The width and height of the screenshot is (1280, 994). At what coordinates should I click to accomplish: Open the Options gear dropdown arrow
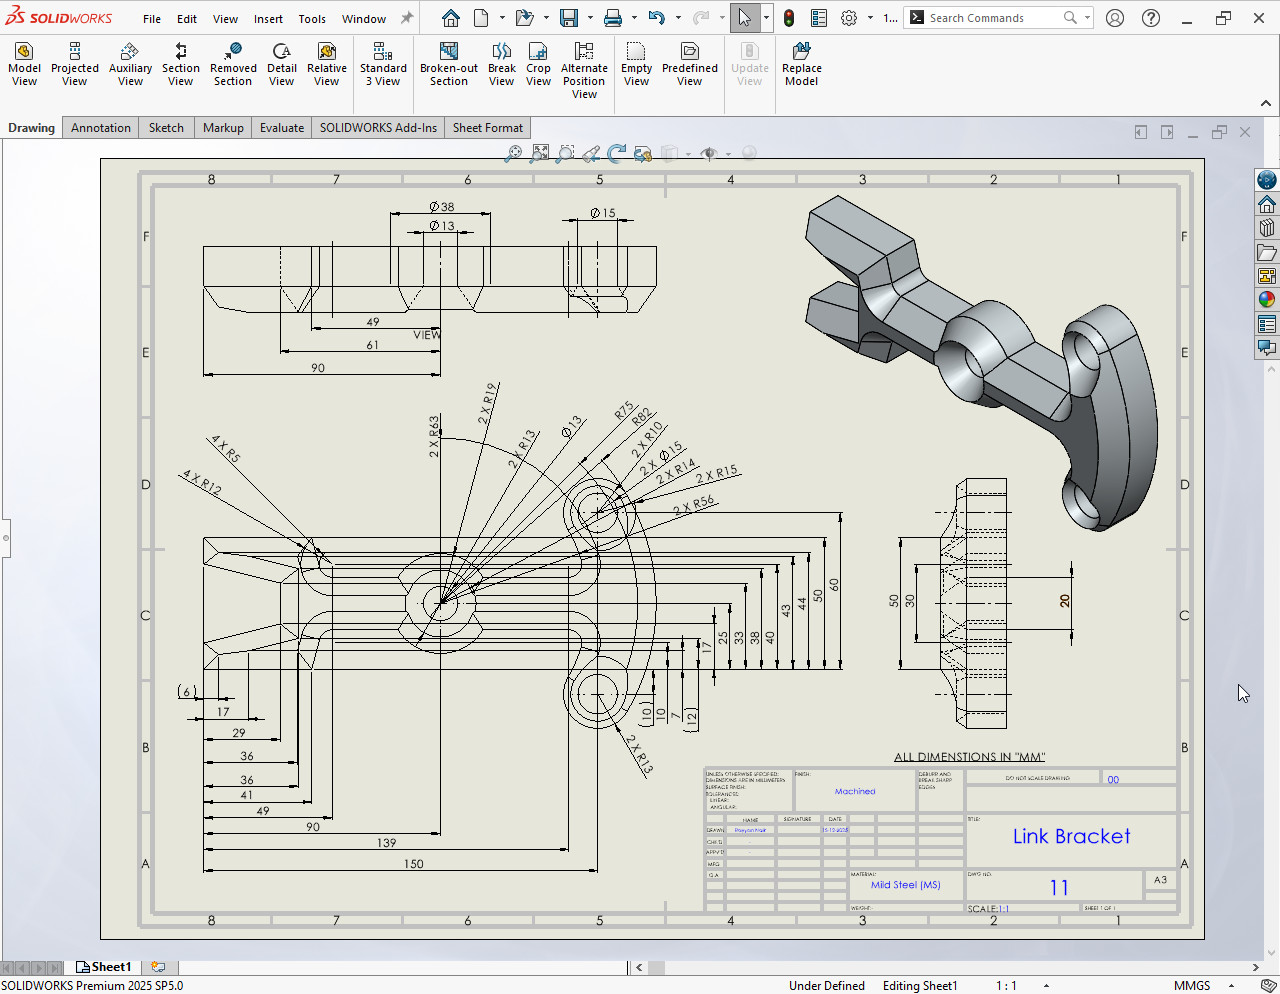[x=870, y=18]
